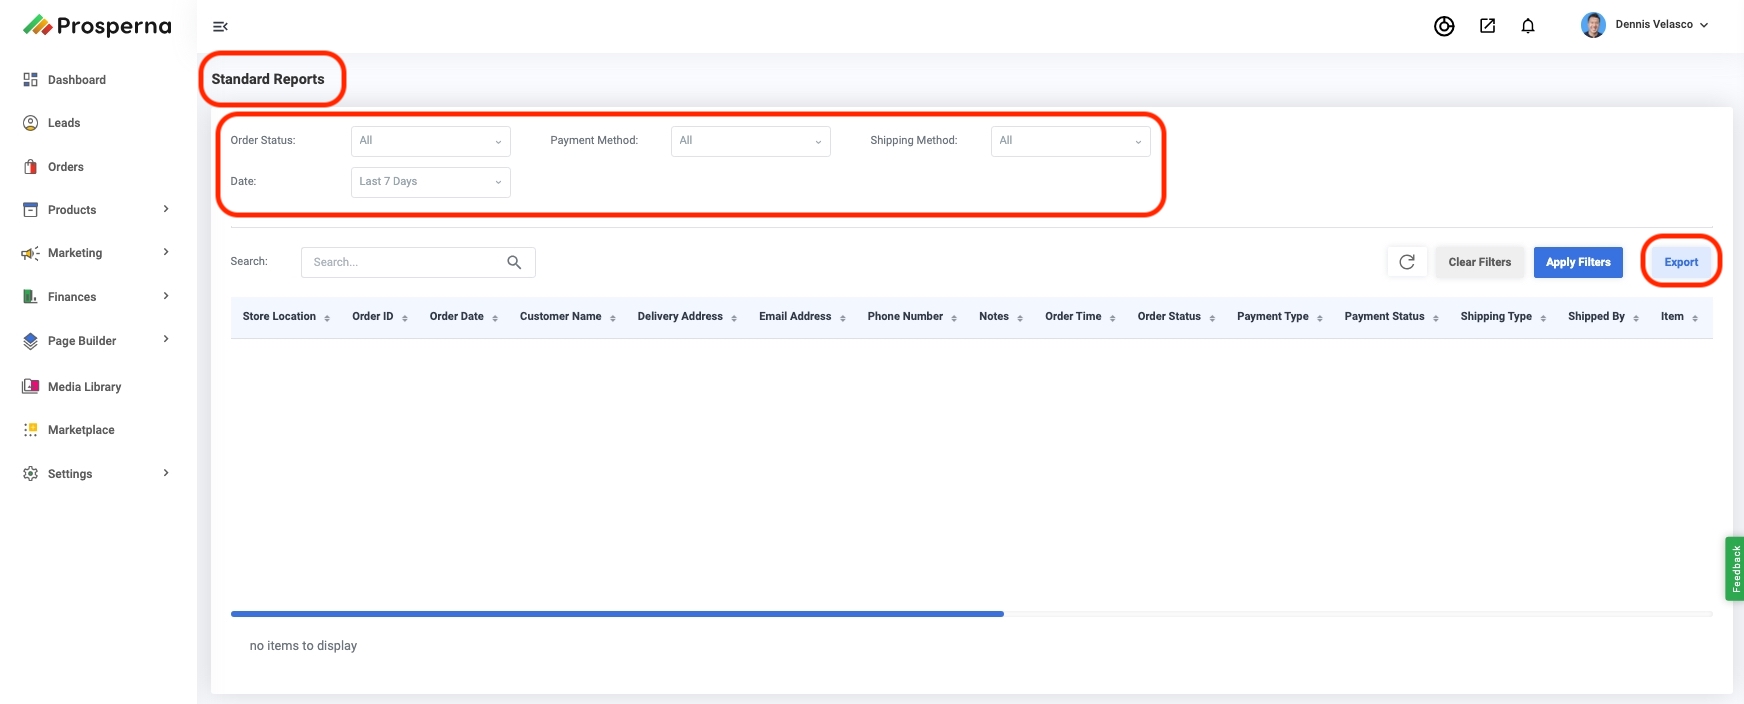Open the external link icon in header

1487,26
